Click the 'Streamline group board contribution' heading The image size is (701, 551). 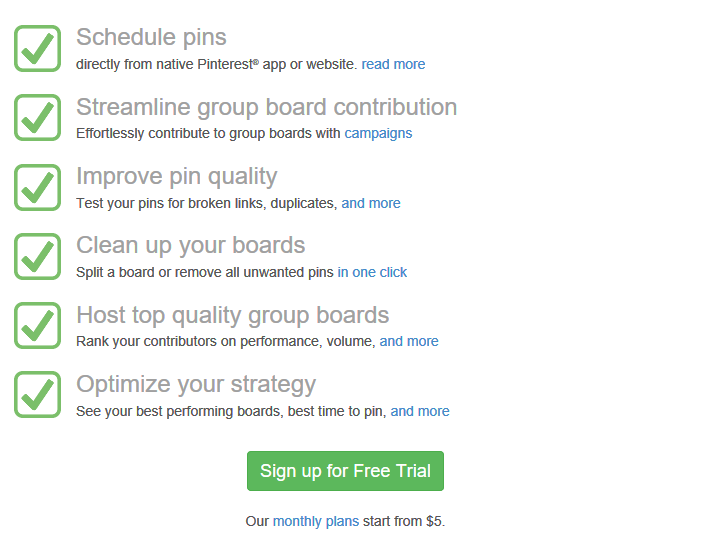pyautogui.click(x=266, y=107)
